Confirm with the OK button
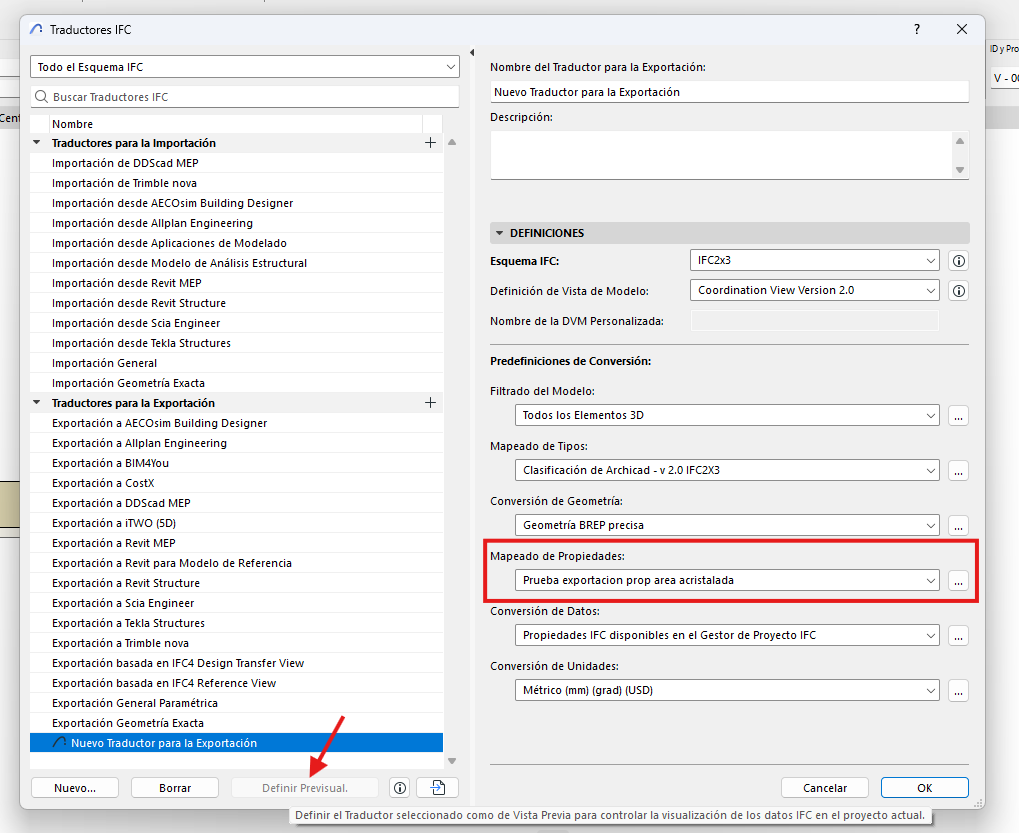This screenshot has width=1019, height=833. [925, 788]
